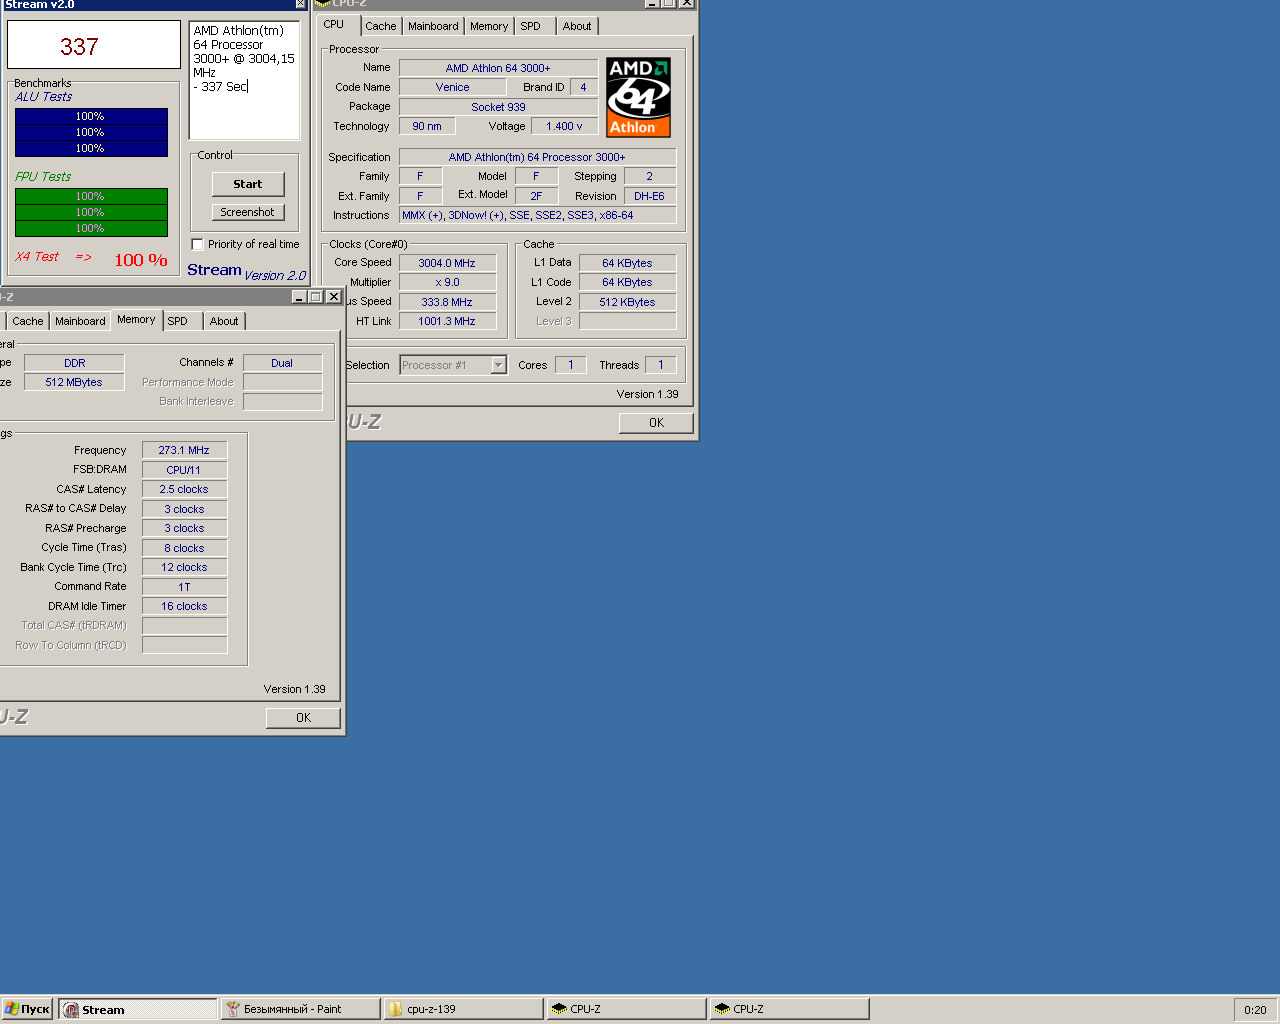The image size is (1280, 1024).
Task: Click the Multiplier x 9.0 value
Action: (447, 282)
